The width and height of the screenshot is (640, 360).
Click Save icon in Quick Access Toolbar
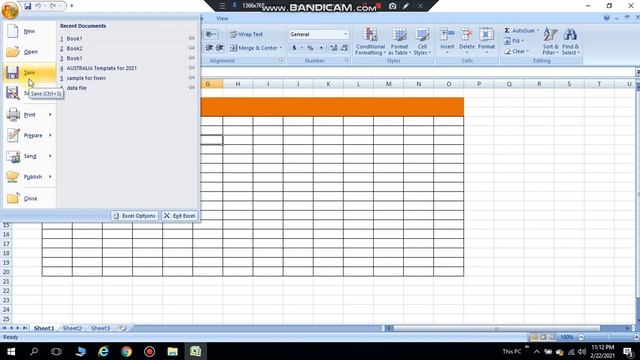click(x=27, y=6)
